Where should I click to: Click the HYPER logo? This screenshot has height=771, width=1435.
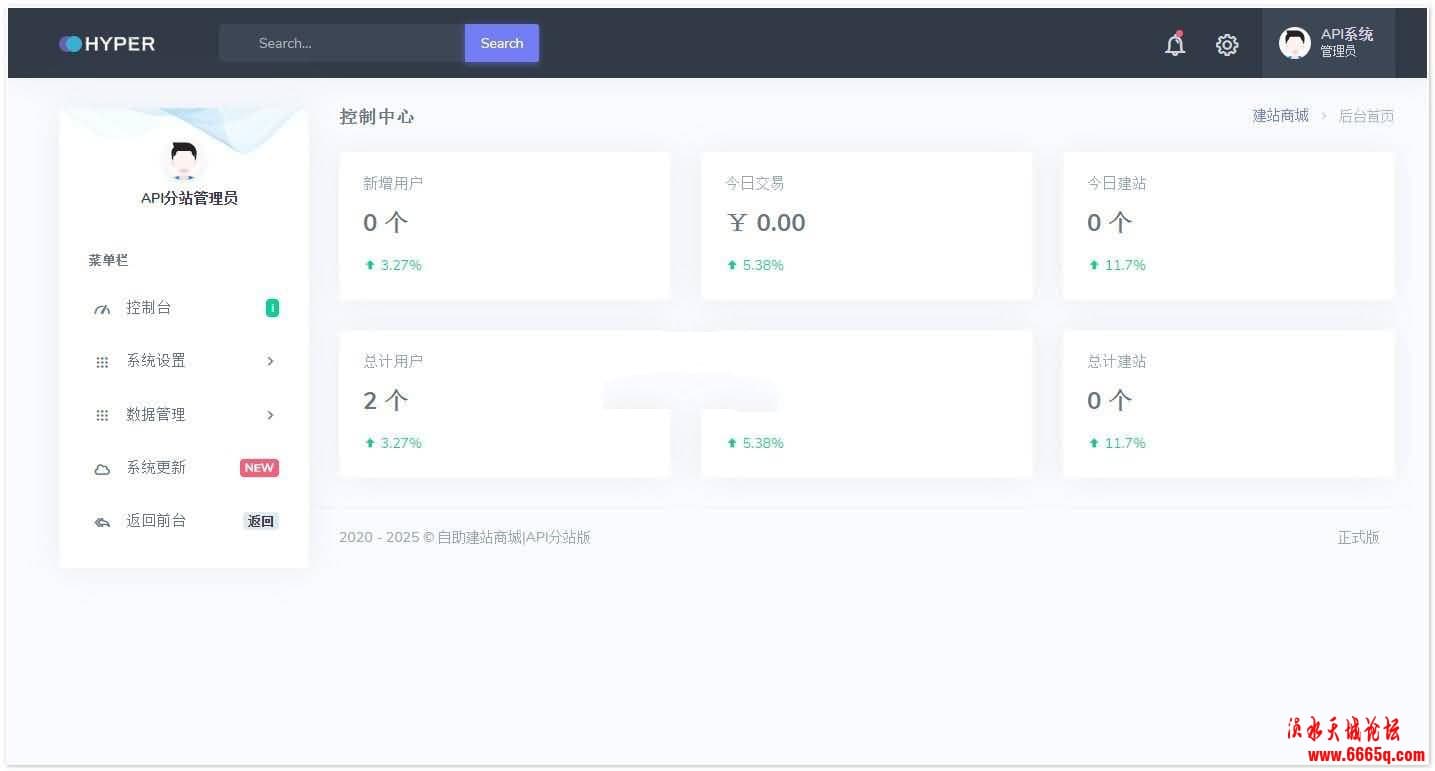tap(107, 44)
